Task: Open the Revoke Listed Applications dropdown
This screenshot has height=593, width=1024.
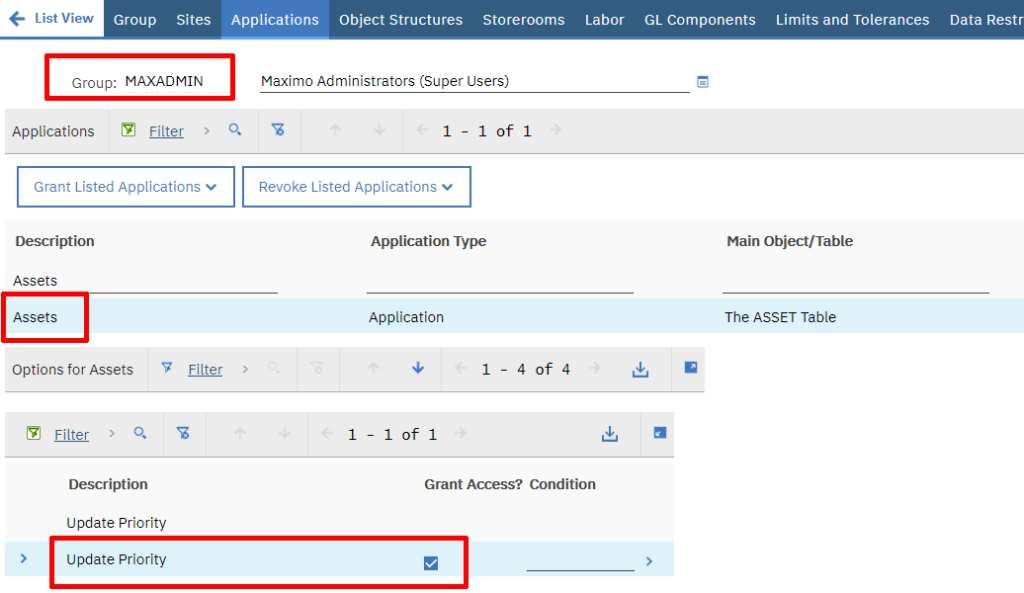Action: click(x=356, y=187)
